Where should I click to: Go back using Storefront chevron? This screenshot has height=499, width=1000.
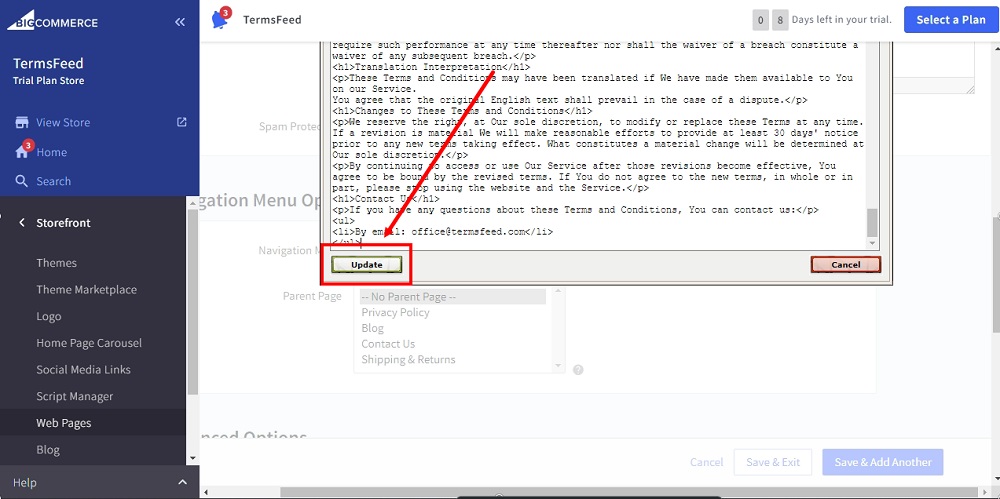click(22, 223)
